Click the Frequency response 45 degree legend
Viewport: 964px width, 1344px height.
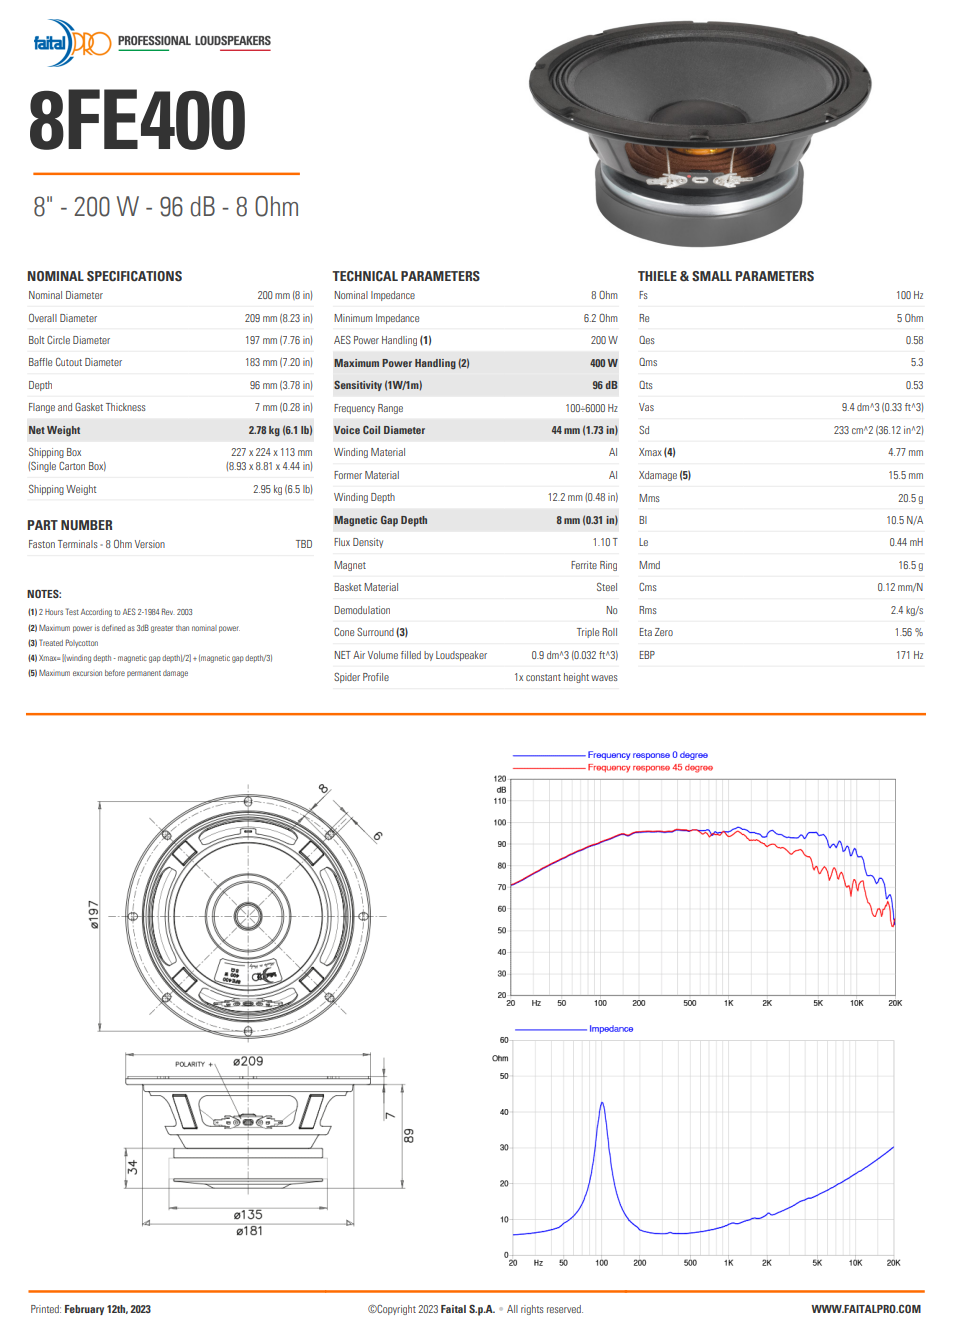coord(650,768)
